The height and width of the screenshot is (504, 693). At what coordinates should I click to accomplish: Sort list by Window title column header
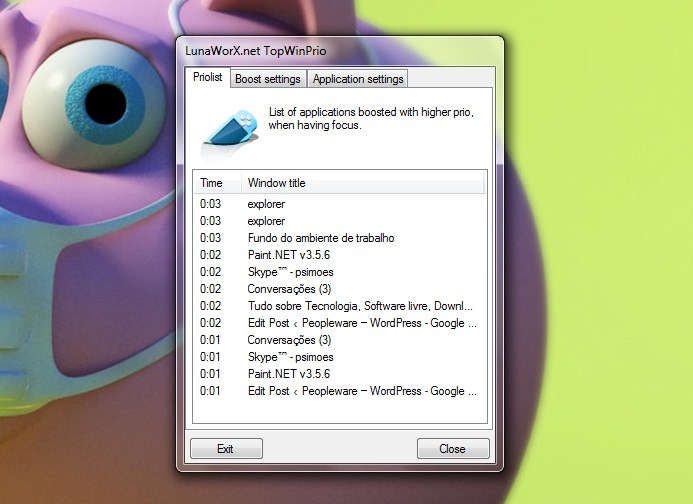[x=363, y=183]
